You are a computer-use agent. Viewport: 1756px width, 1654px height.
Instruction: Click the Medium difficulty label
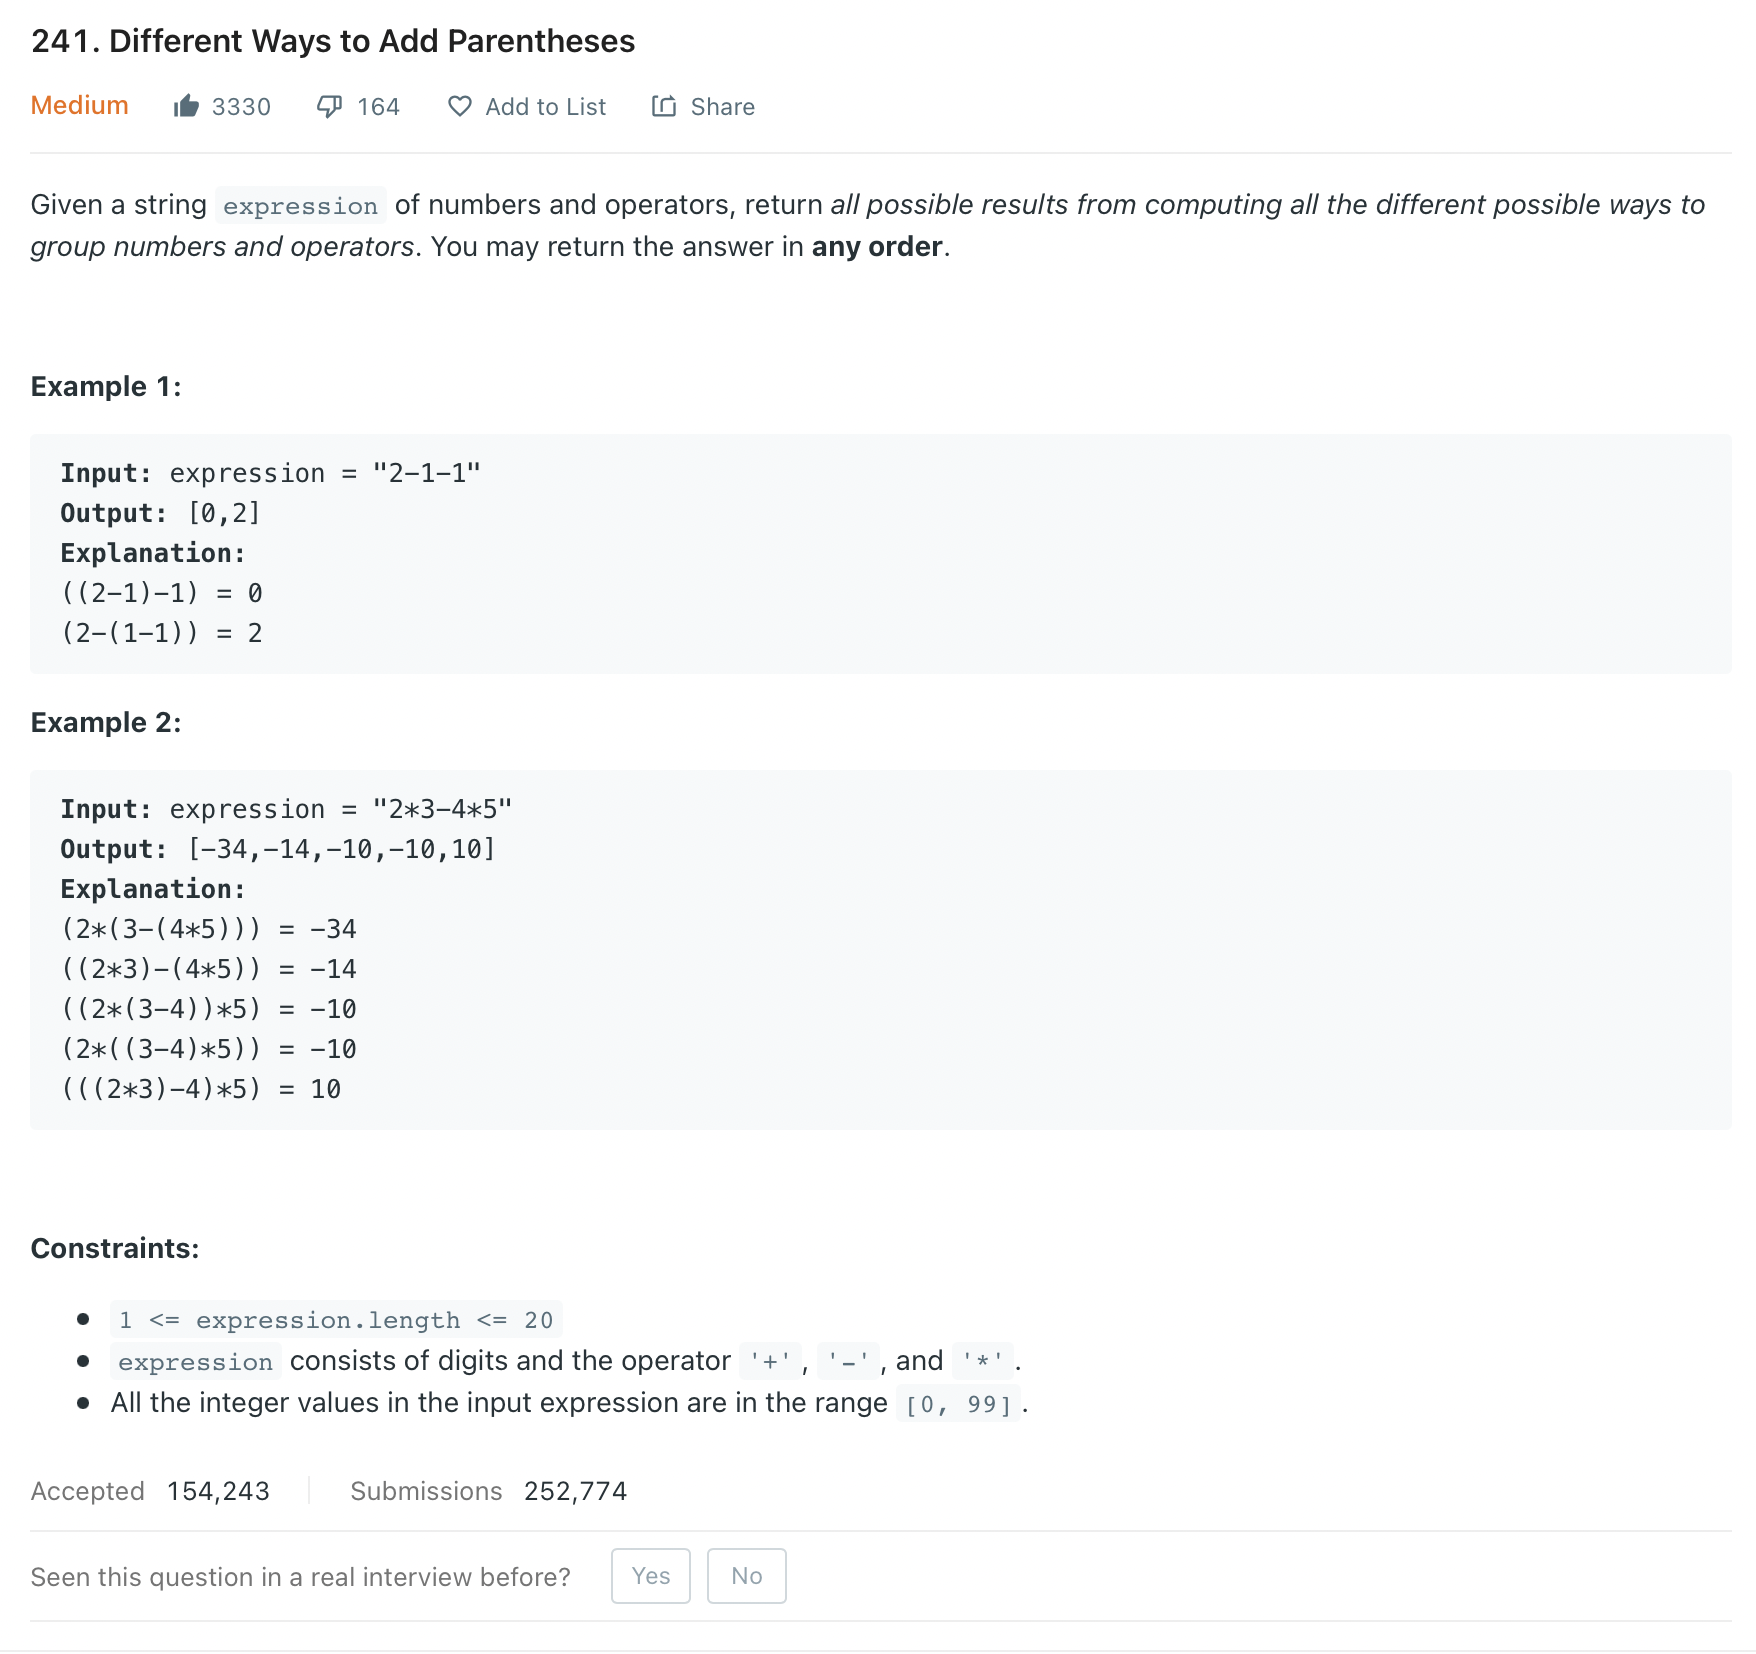79,105
